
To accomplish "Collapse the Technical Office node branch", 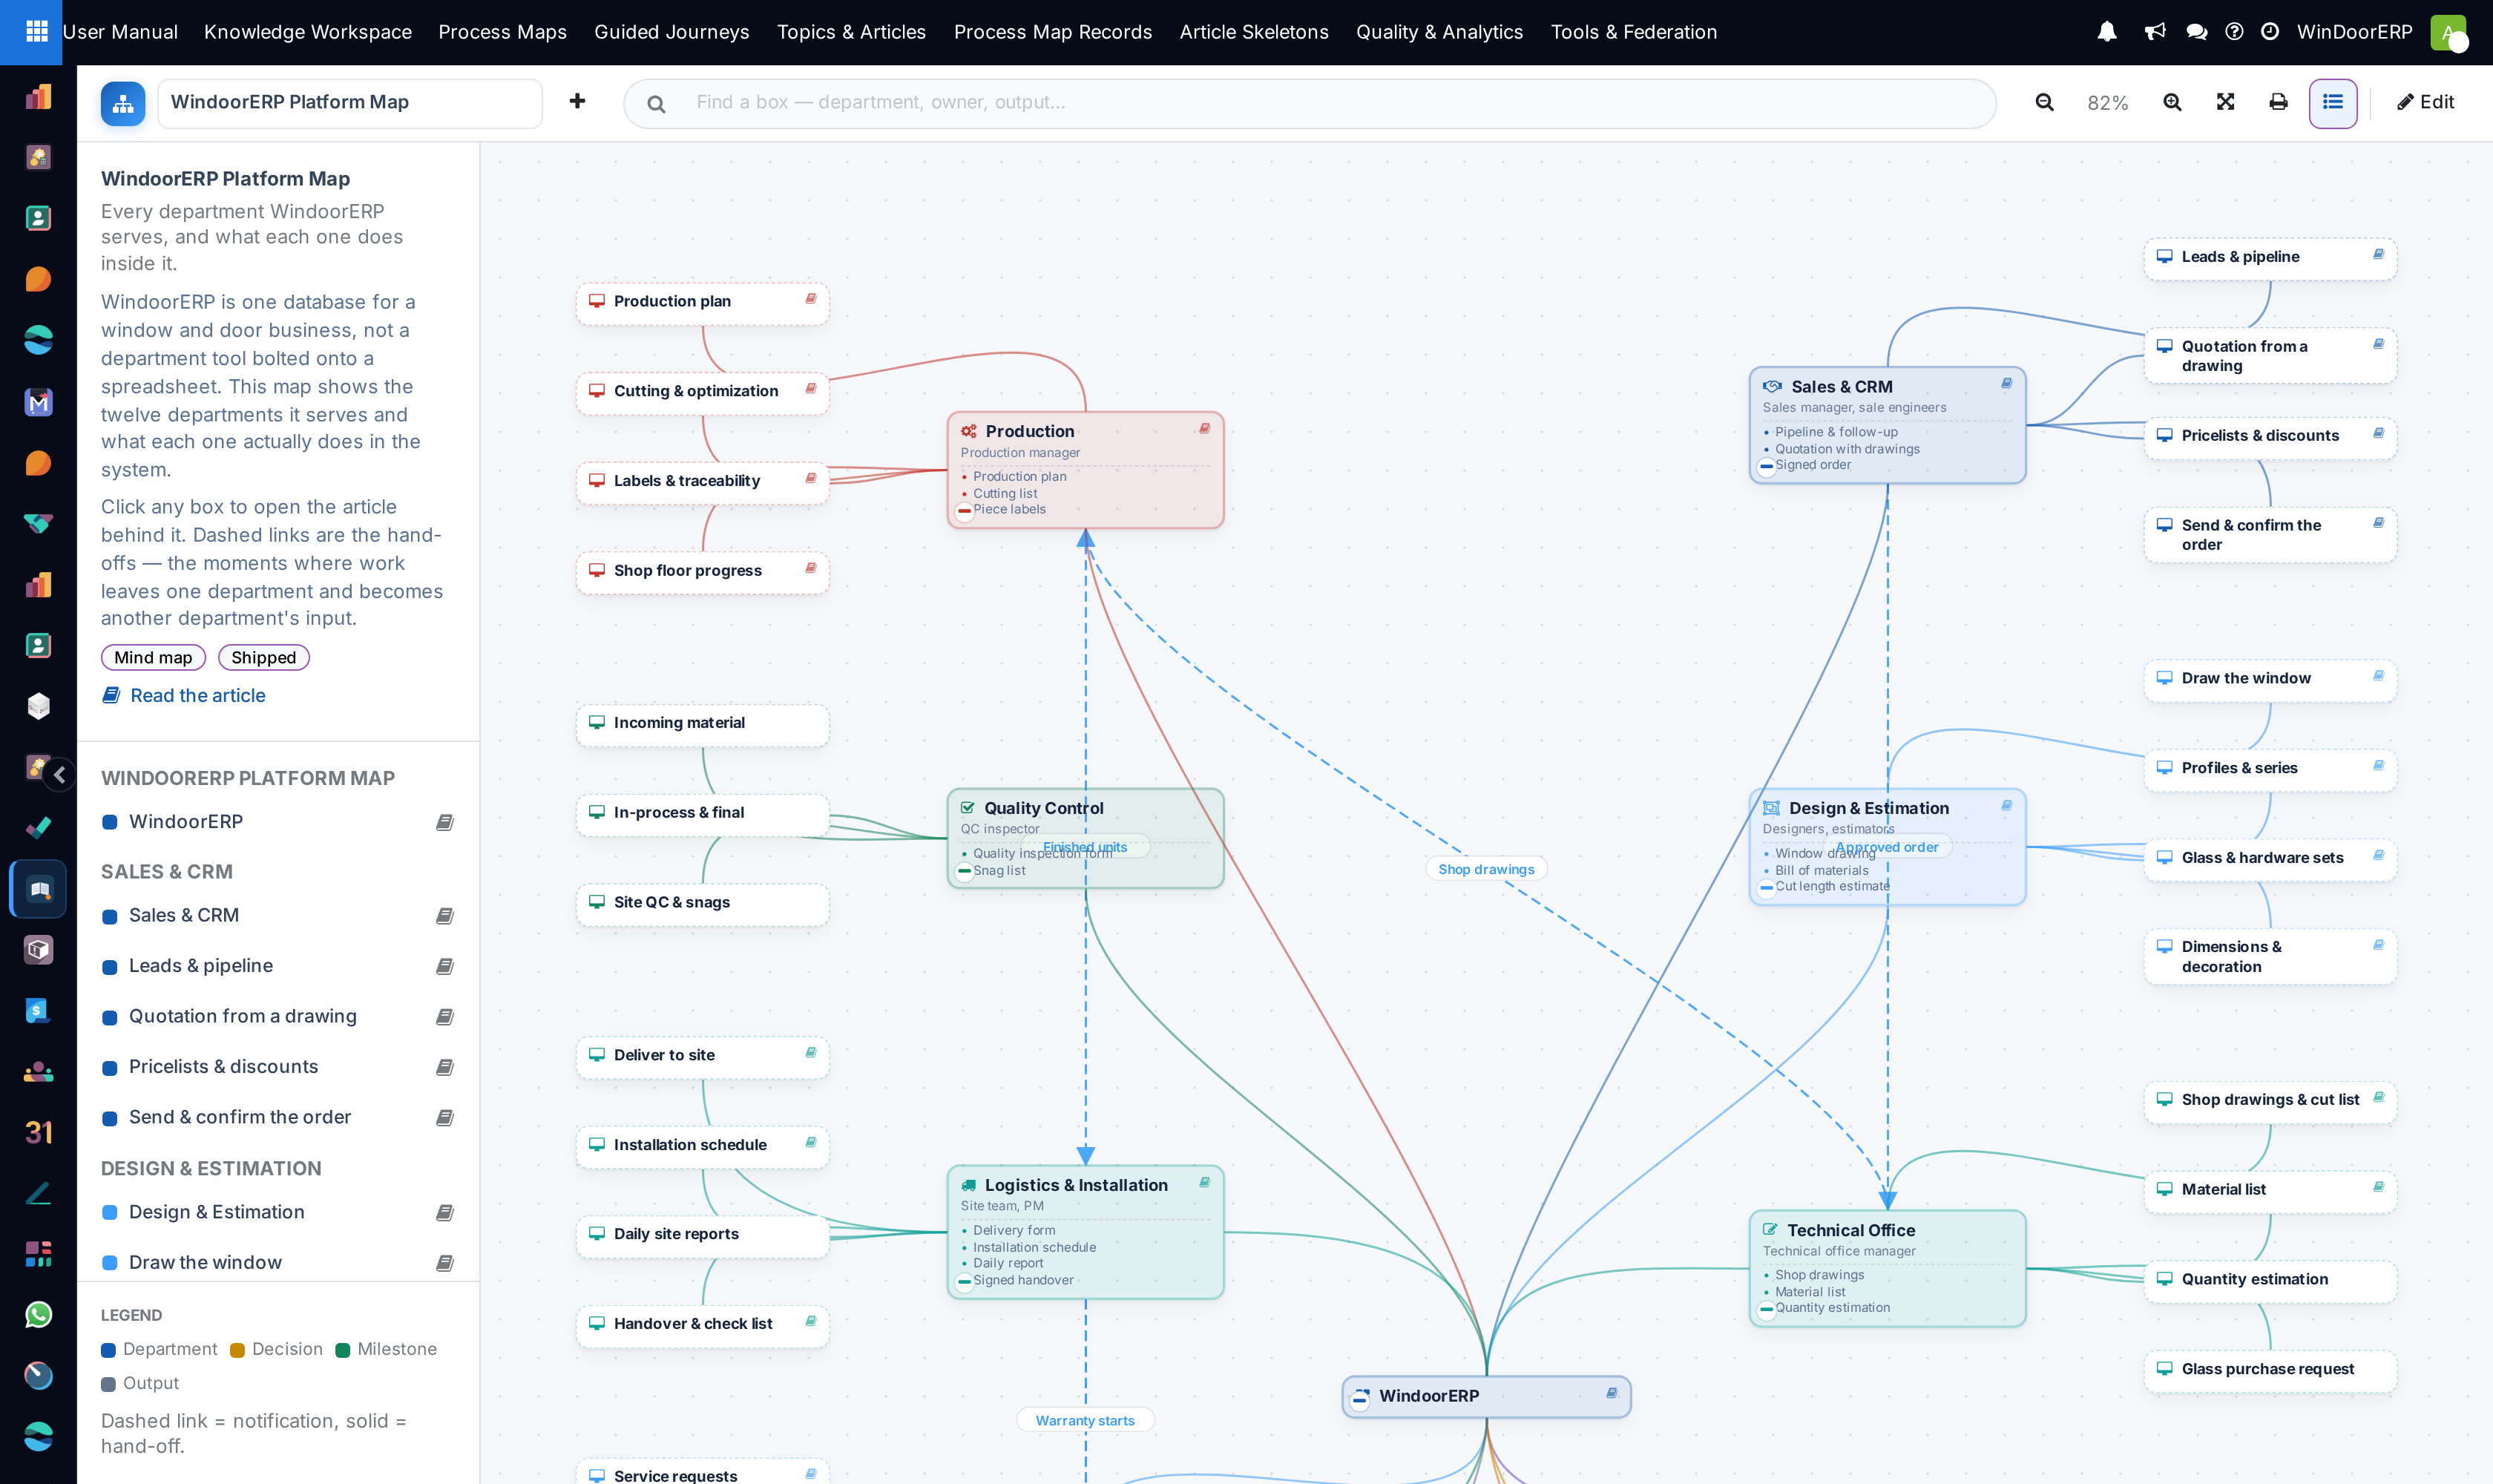I will [1766, 1309].
